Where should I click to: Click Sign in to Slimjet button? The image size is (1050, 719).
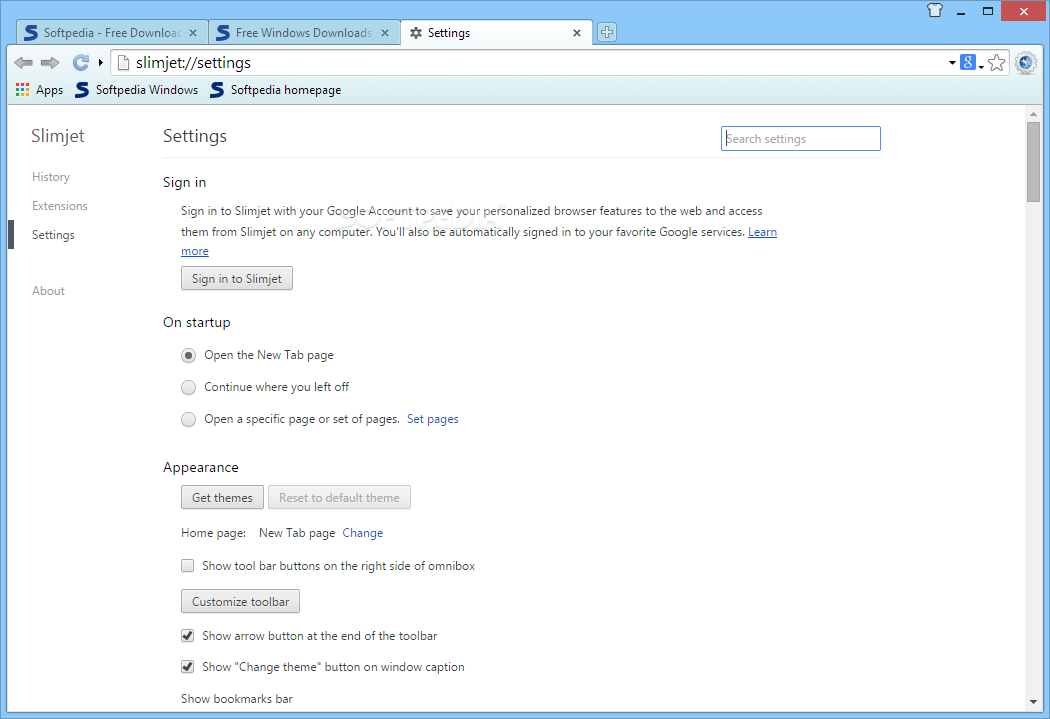(x=236, y=278)
